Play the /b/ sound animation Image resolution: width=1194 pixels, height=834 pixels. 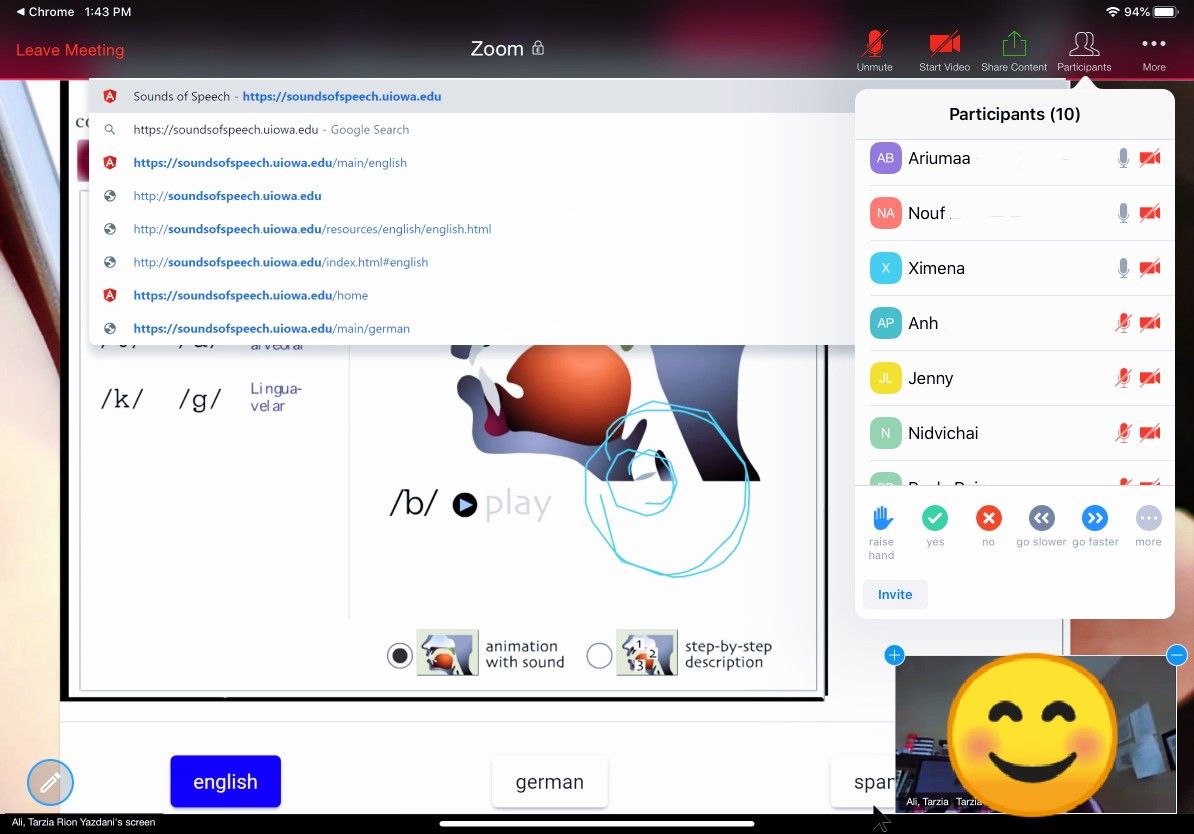click(x=465, y=504)
